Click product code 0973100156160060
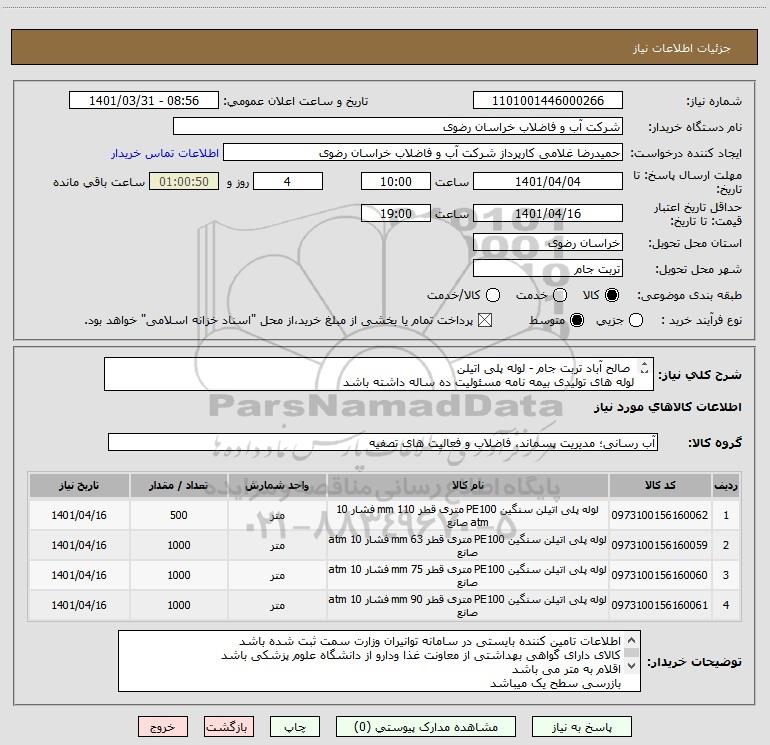Viewport: 770px width, 745px height. [660, 575]
